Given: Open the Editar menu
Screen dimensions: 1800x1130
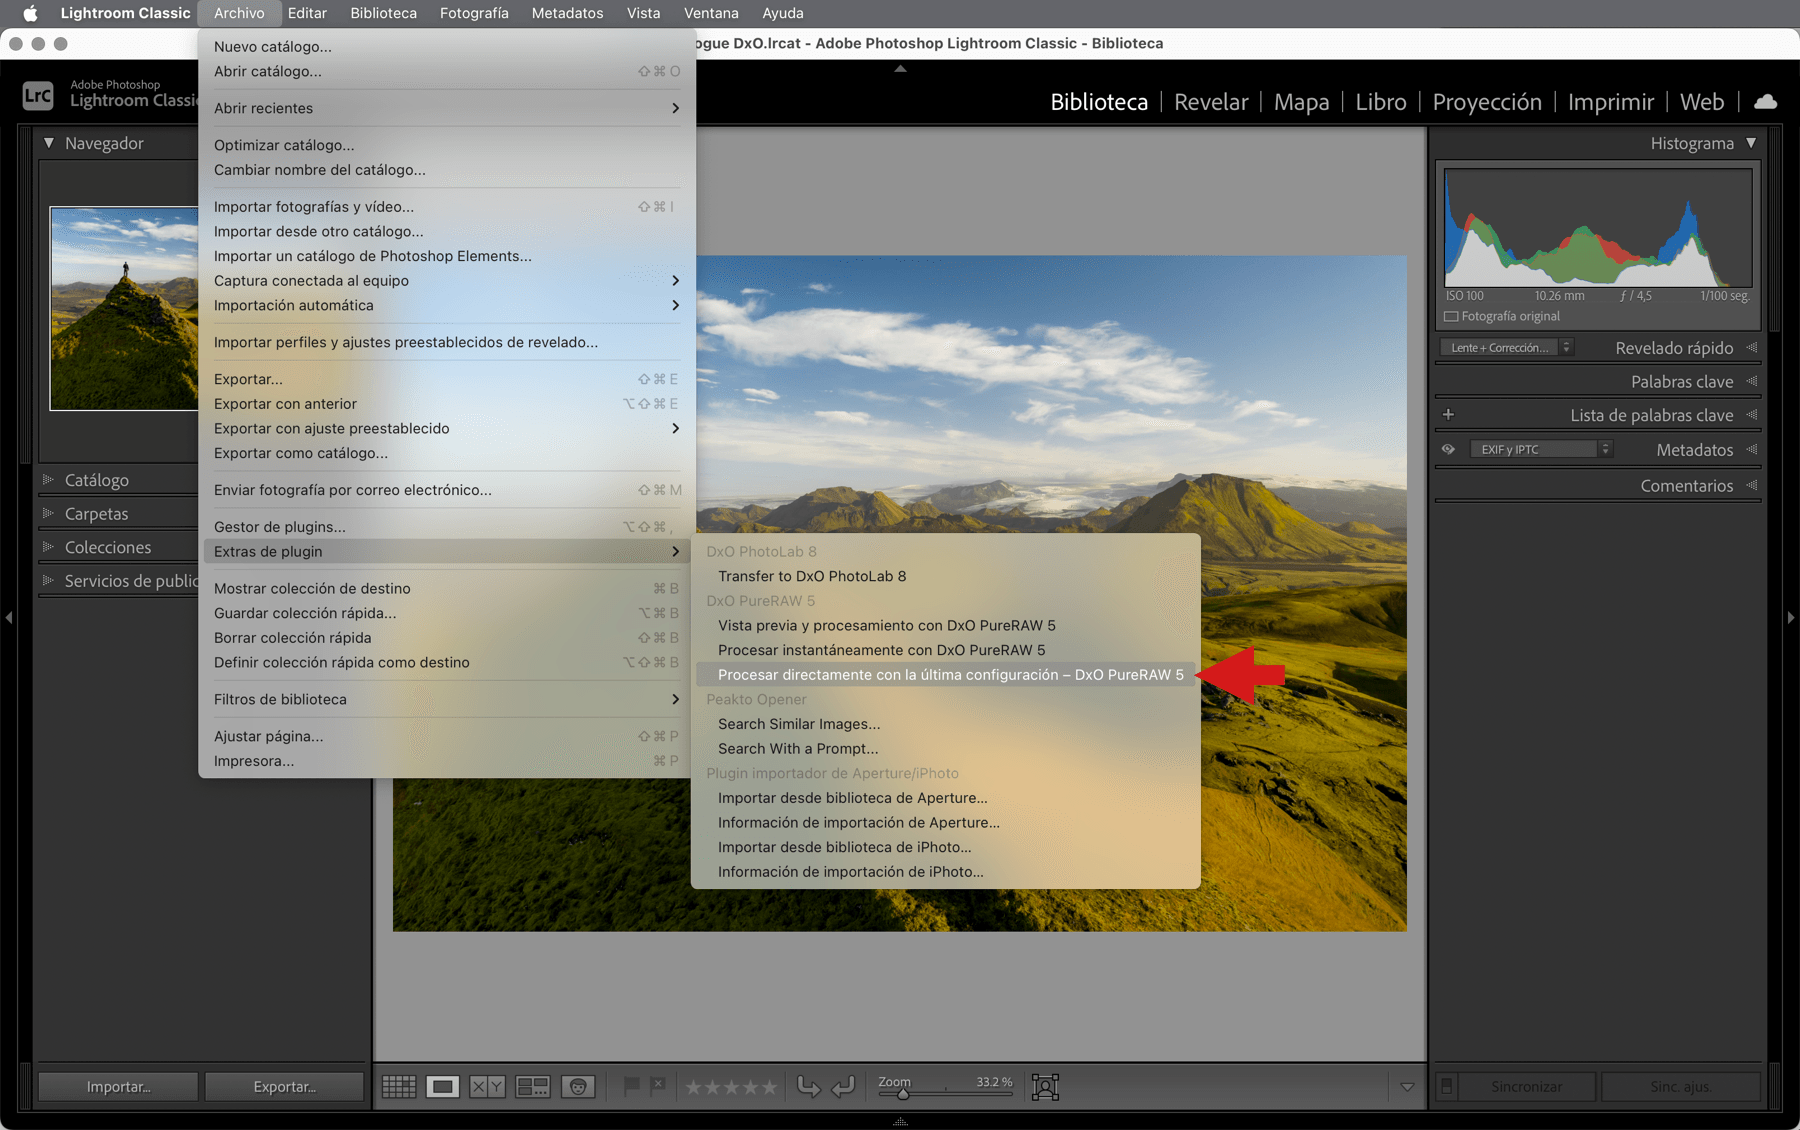Looking at the screenshot, I should coord(307,13).
